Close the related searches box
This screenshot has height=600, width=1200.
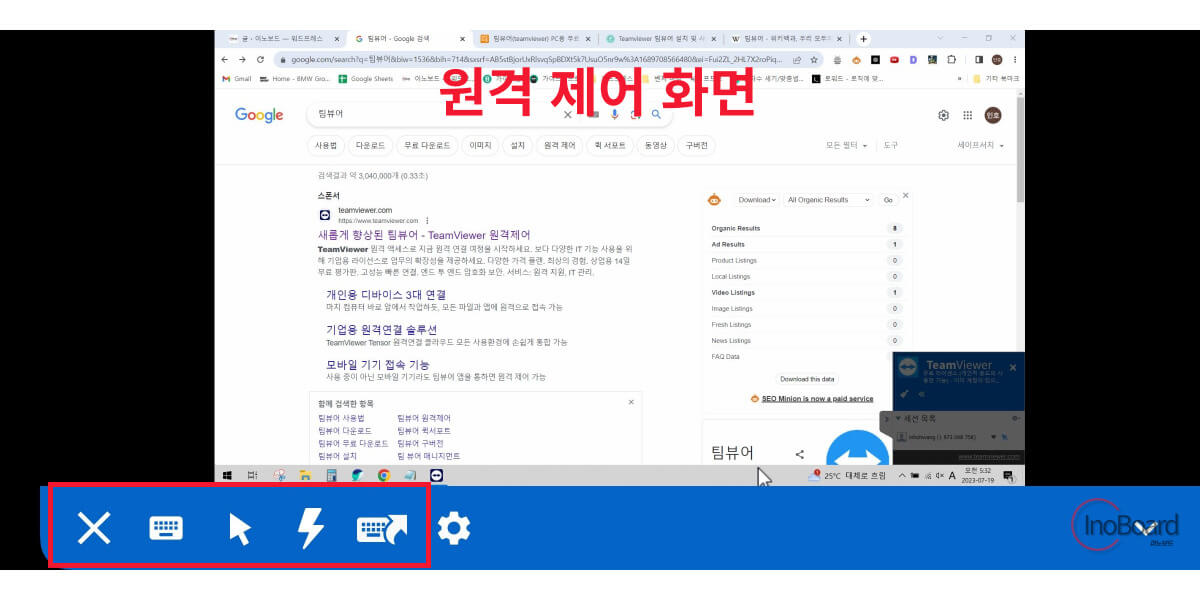(631, 402)
